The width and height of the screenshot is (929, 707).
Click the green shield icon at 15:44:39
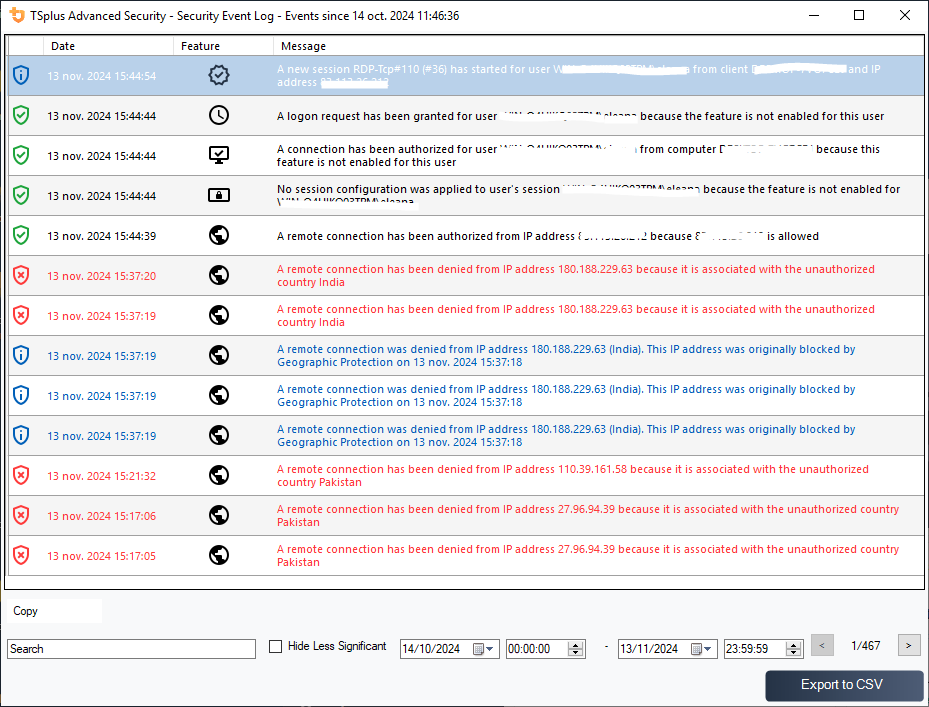[x=21, y=235]
